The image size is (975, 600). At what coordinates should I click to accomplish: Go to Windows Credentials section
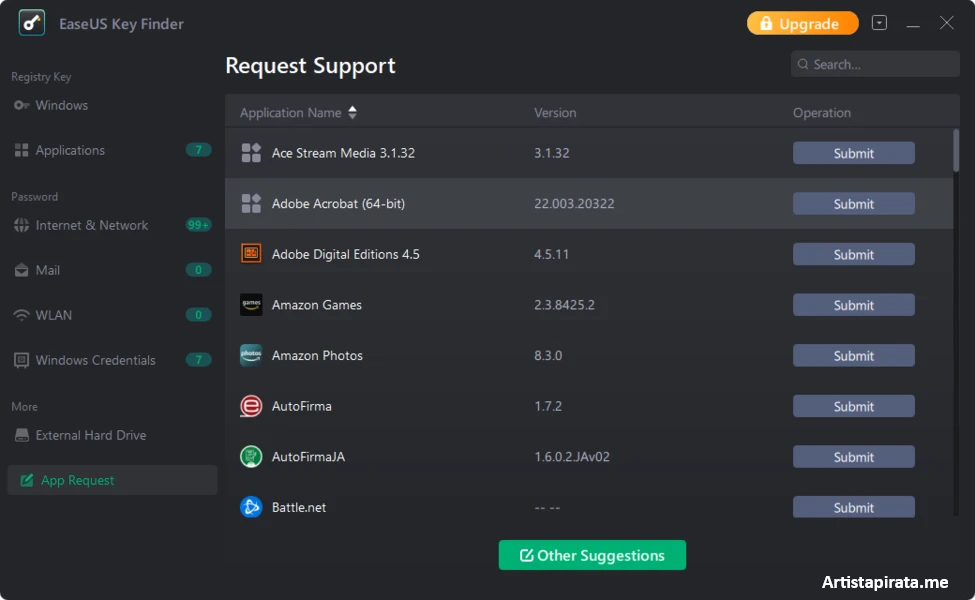coord(95,360)
